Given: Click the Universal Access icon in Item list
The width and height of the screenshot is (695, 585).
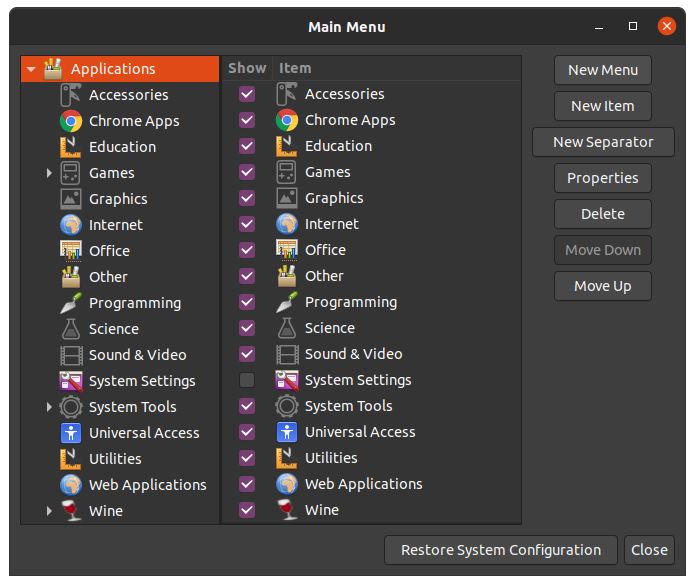Looking at the screenshot, I should [287, 432].
